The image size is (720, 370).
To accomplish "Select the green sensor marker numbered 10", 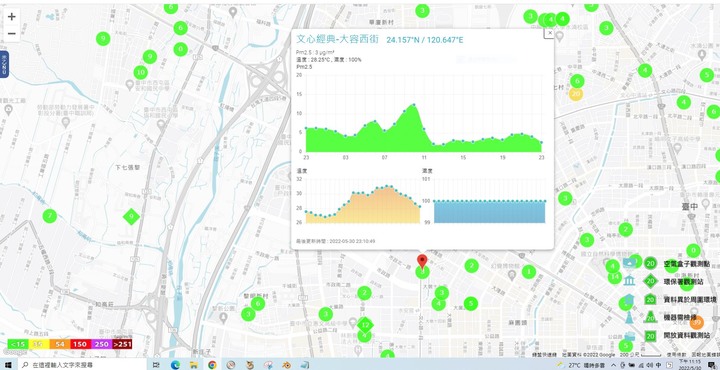I will (141, 73).
